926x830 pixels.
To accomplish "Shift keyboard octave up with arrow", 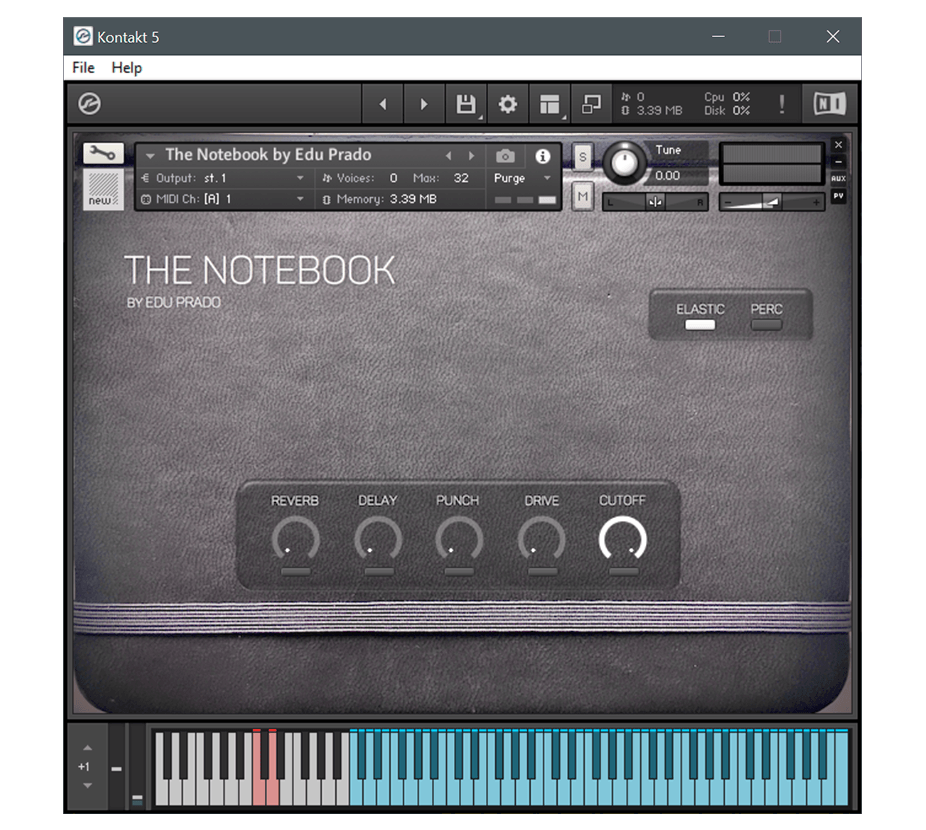I will (x=87, y=748).
